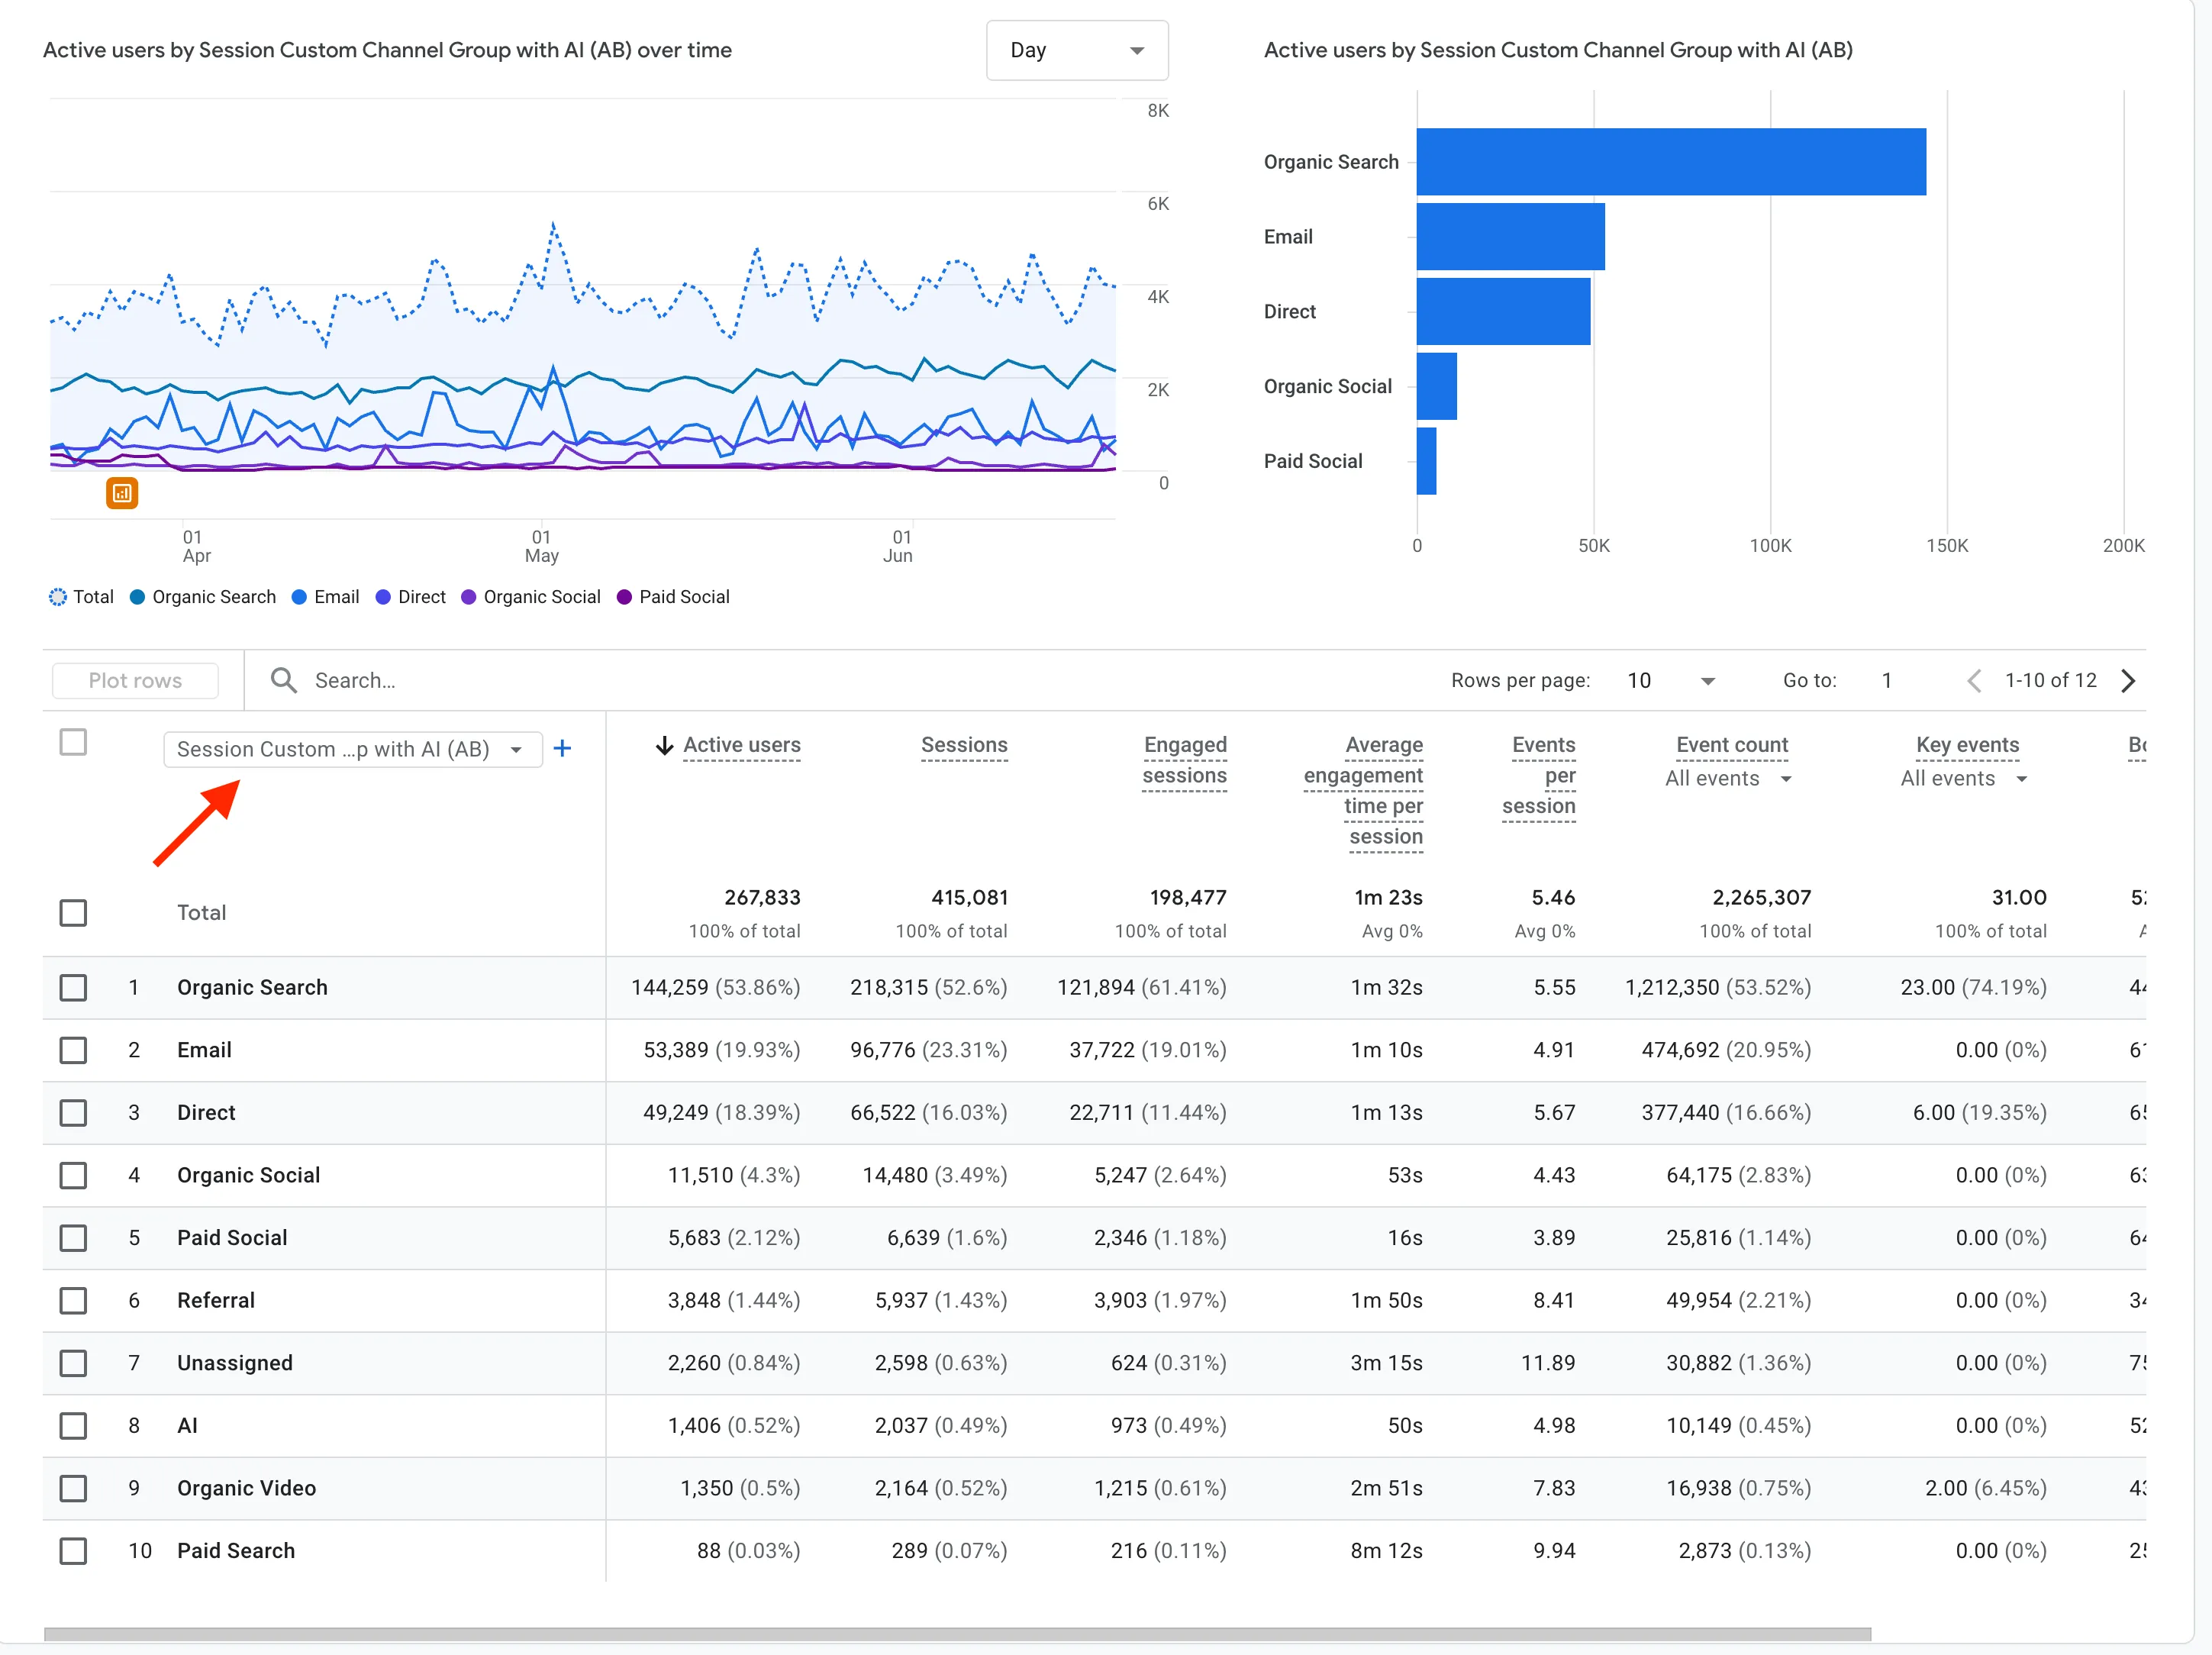Check the Organic Search row checkbox

coord(73,987)
